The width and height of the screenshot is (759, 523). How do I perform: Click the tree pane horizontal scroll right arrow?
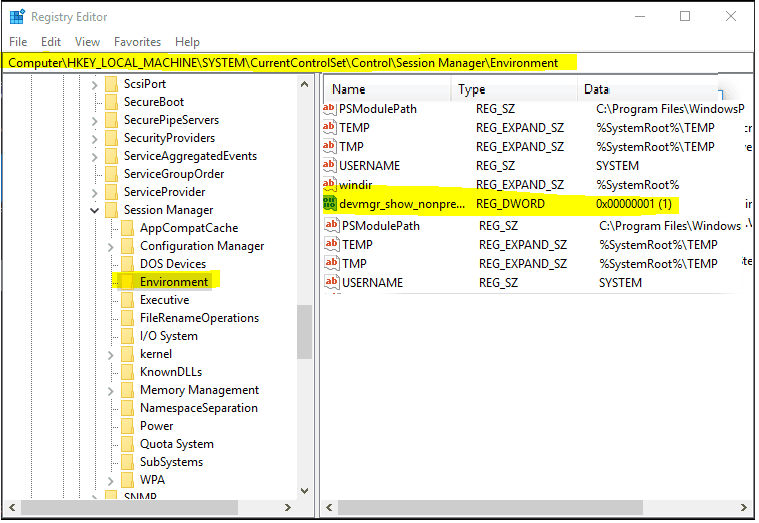click(288, 508)
